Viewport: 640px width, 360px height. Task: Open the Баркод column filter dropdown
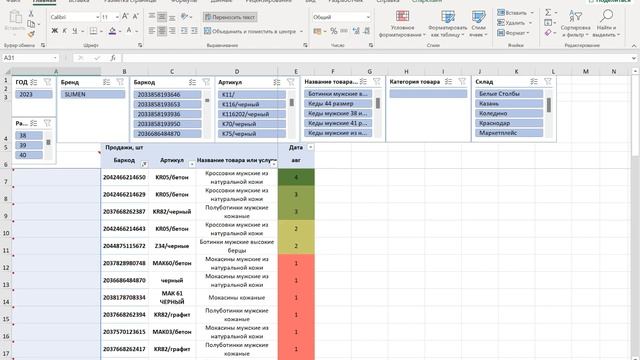[x=144, y=164]
